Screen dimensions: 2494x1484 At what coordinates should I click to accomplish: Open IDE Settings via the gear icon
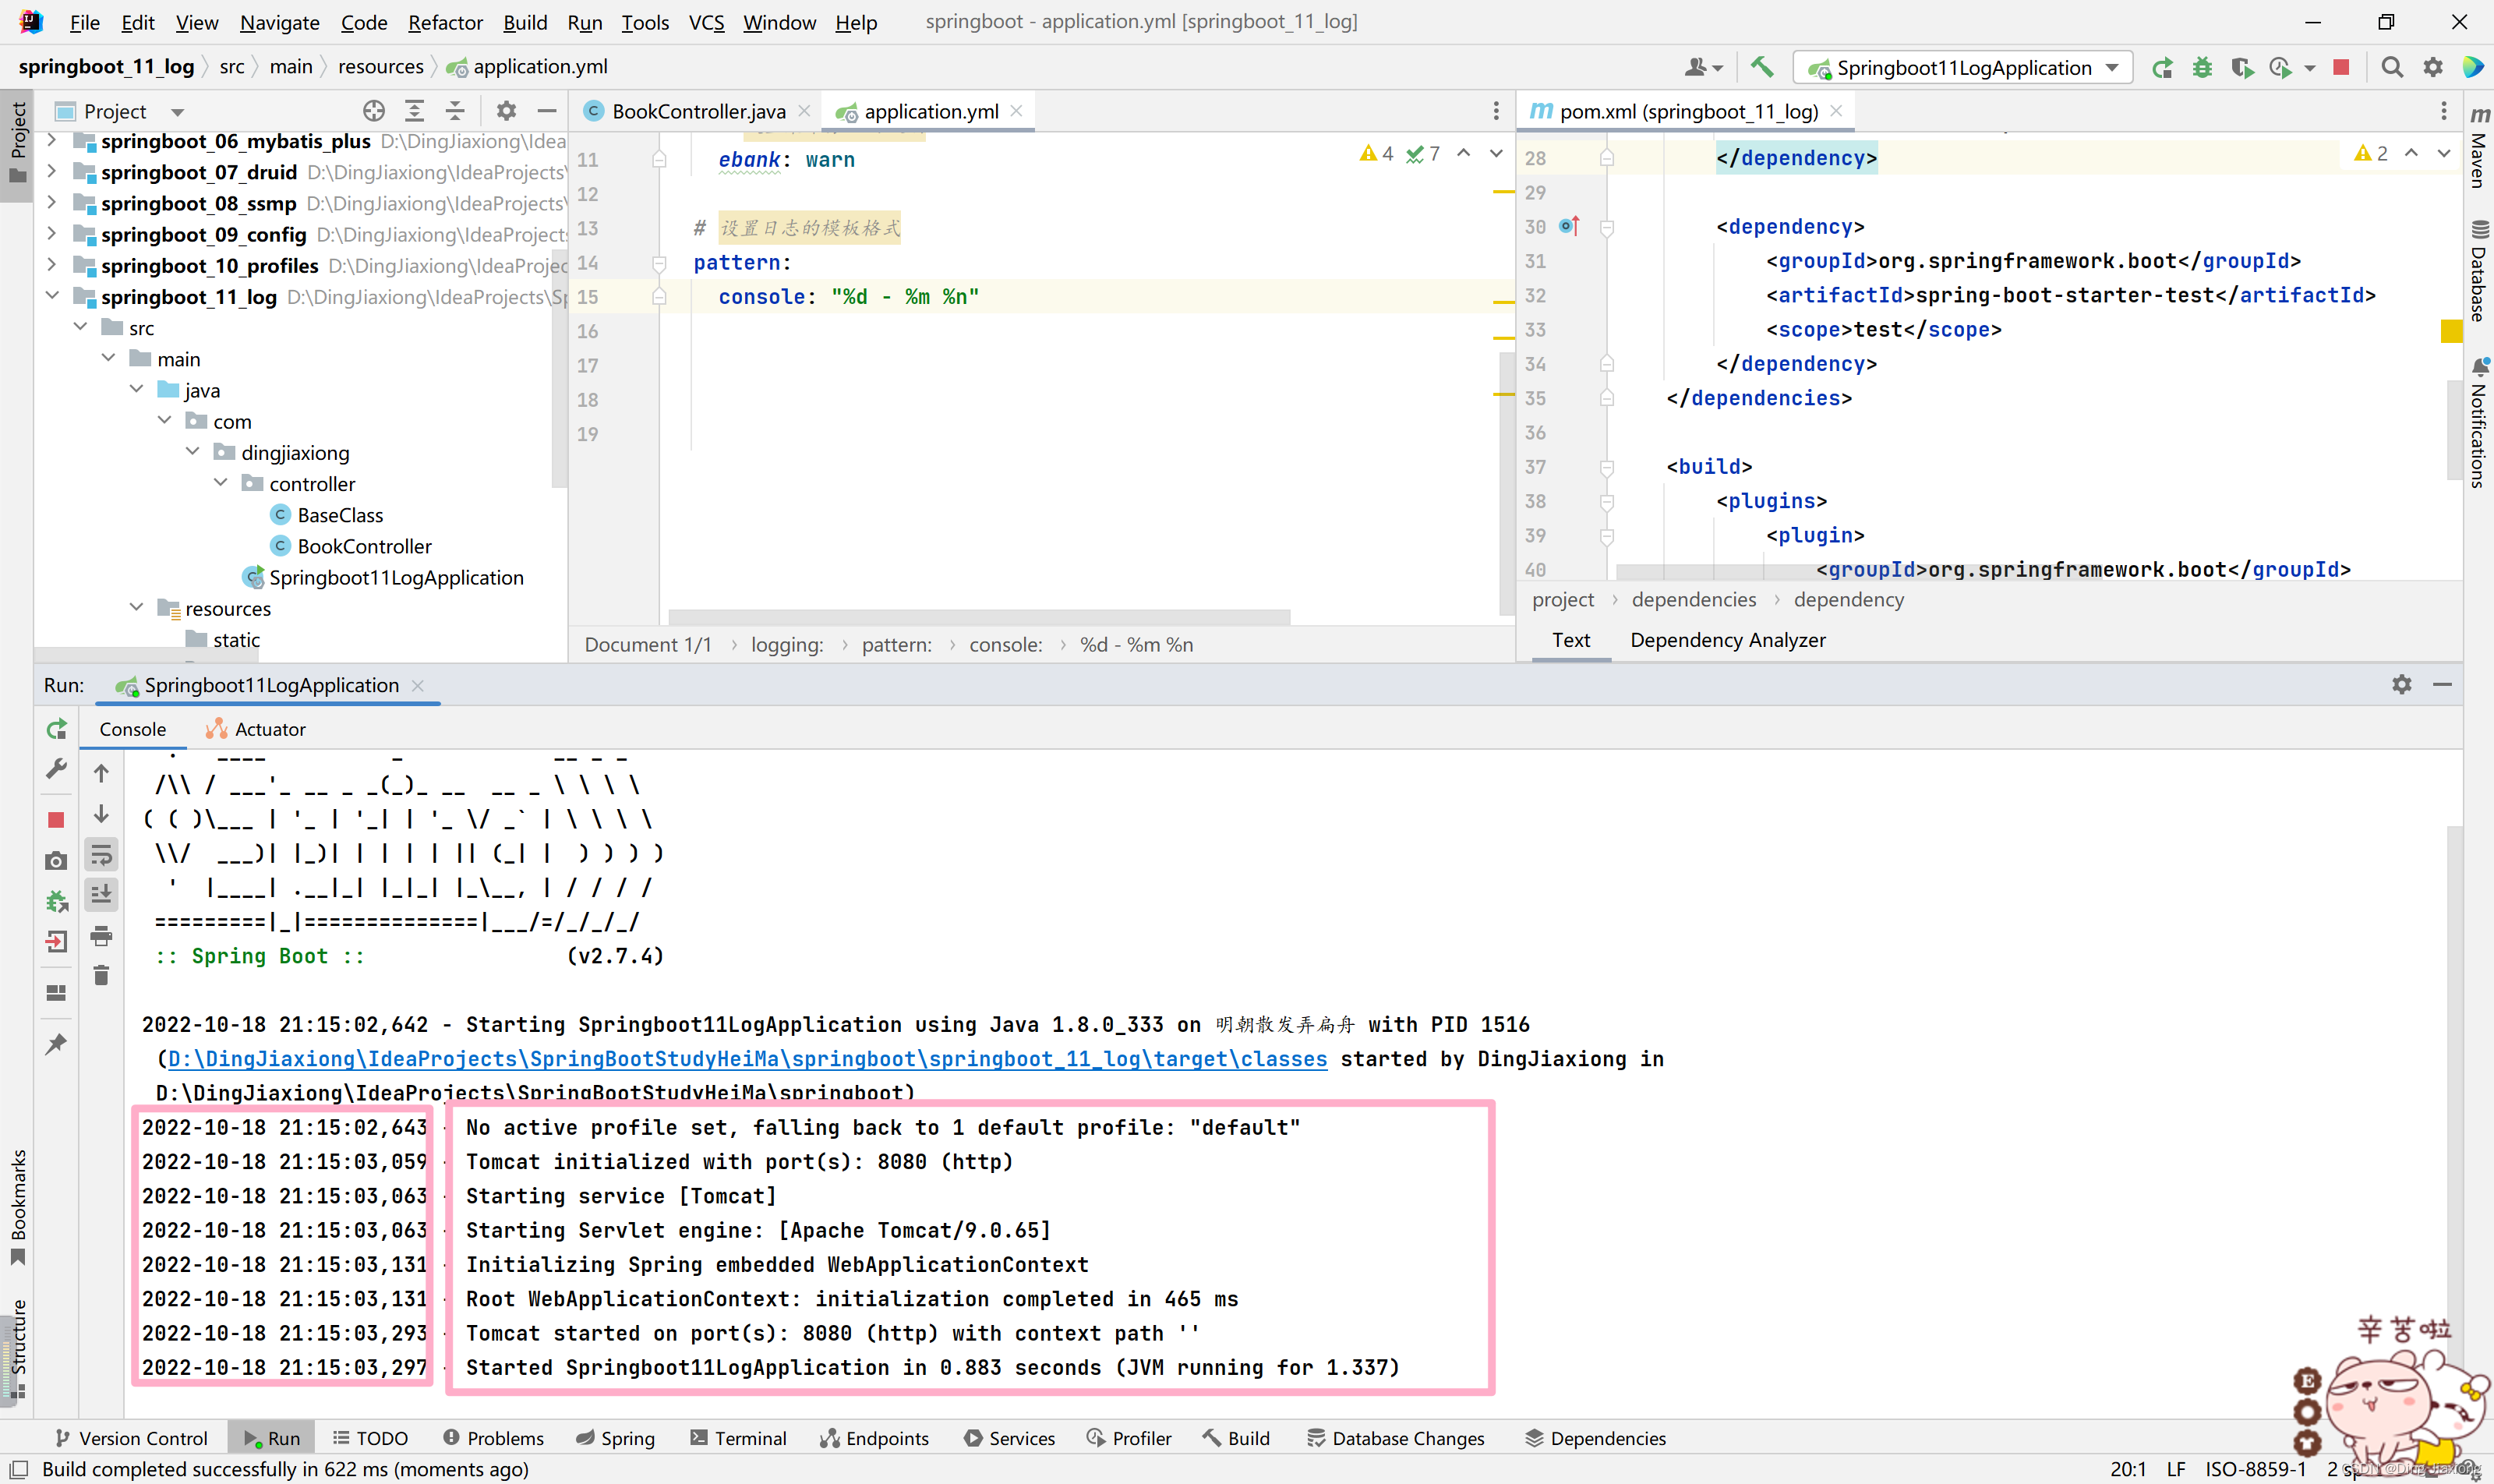[2433, 67]
